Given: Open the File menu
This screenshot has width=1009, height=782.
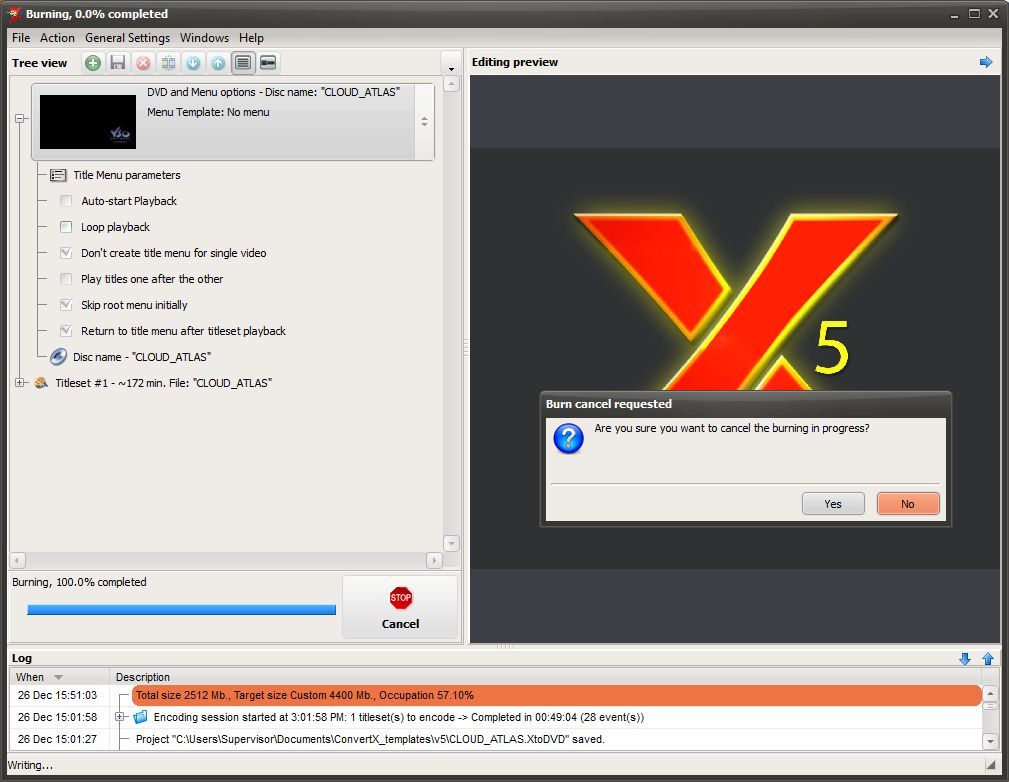Looking at the screenshot, I should (21, 37).
